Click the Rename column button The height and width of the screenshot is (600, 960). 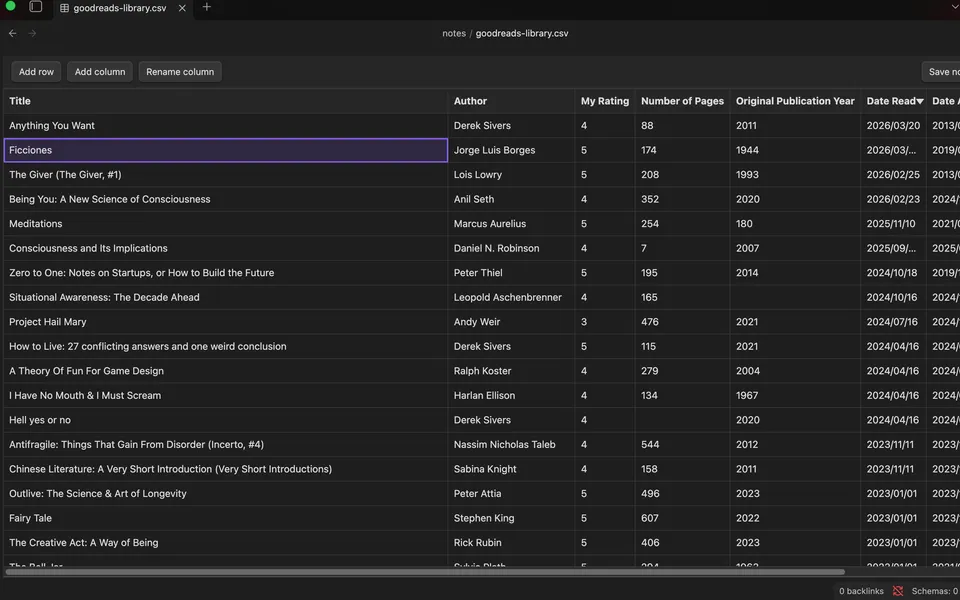click(x=180, y=72)
